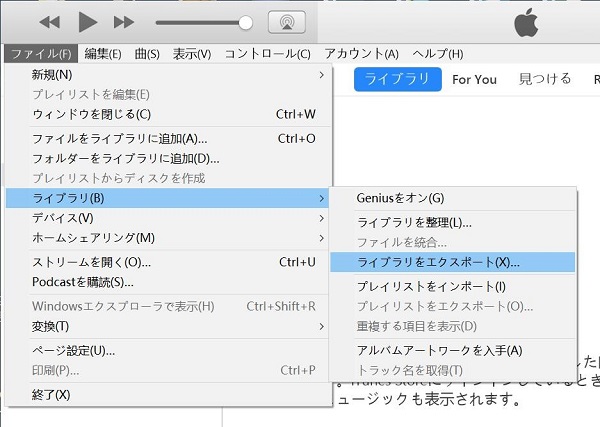Click the fast forward next button
This screenshot has height=427, width=600.
point(124,22)
